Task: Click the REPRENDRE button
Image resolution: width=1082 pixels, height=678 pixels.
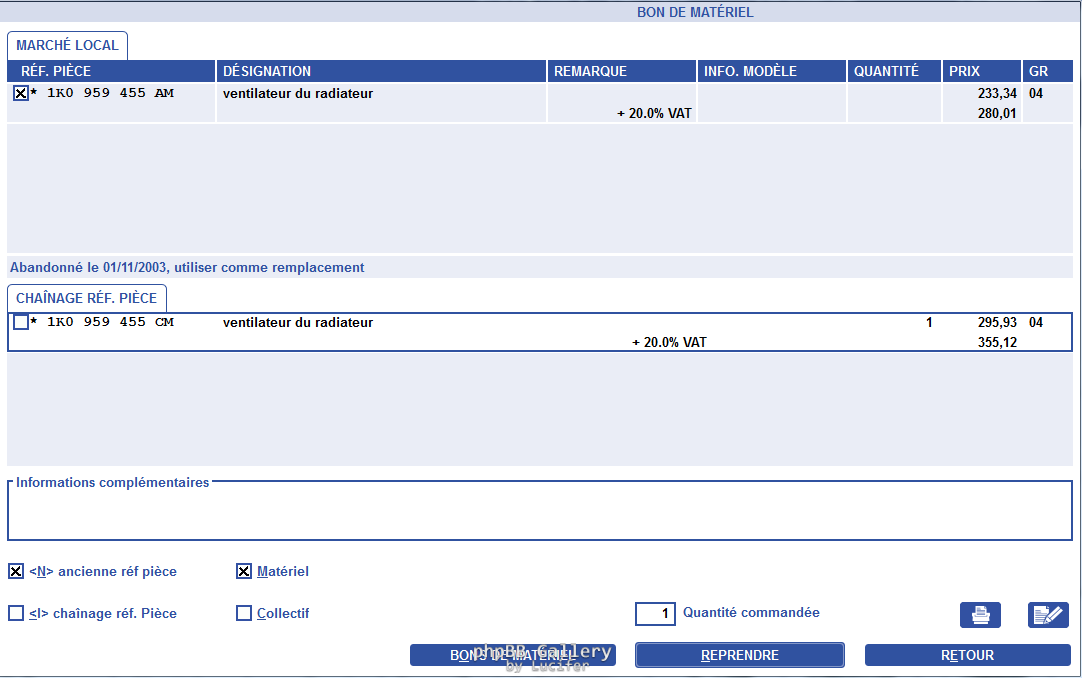Action: 739,655
